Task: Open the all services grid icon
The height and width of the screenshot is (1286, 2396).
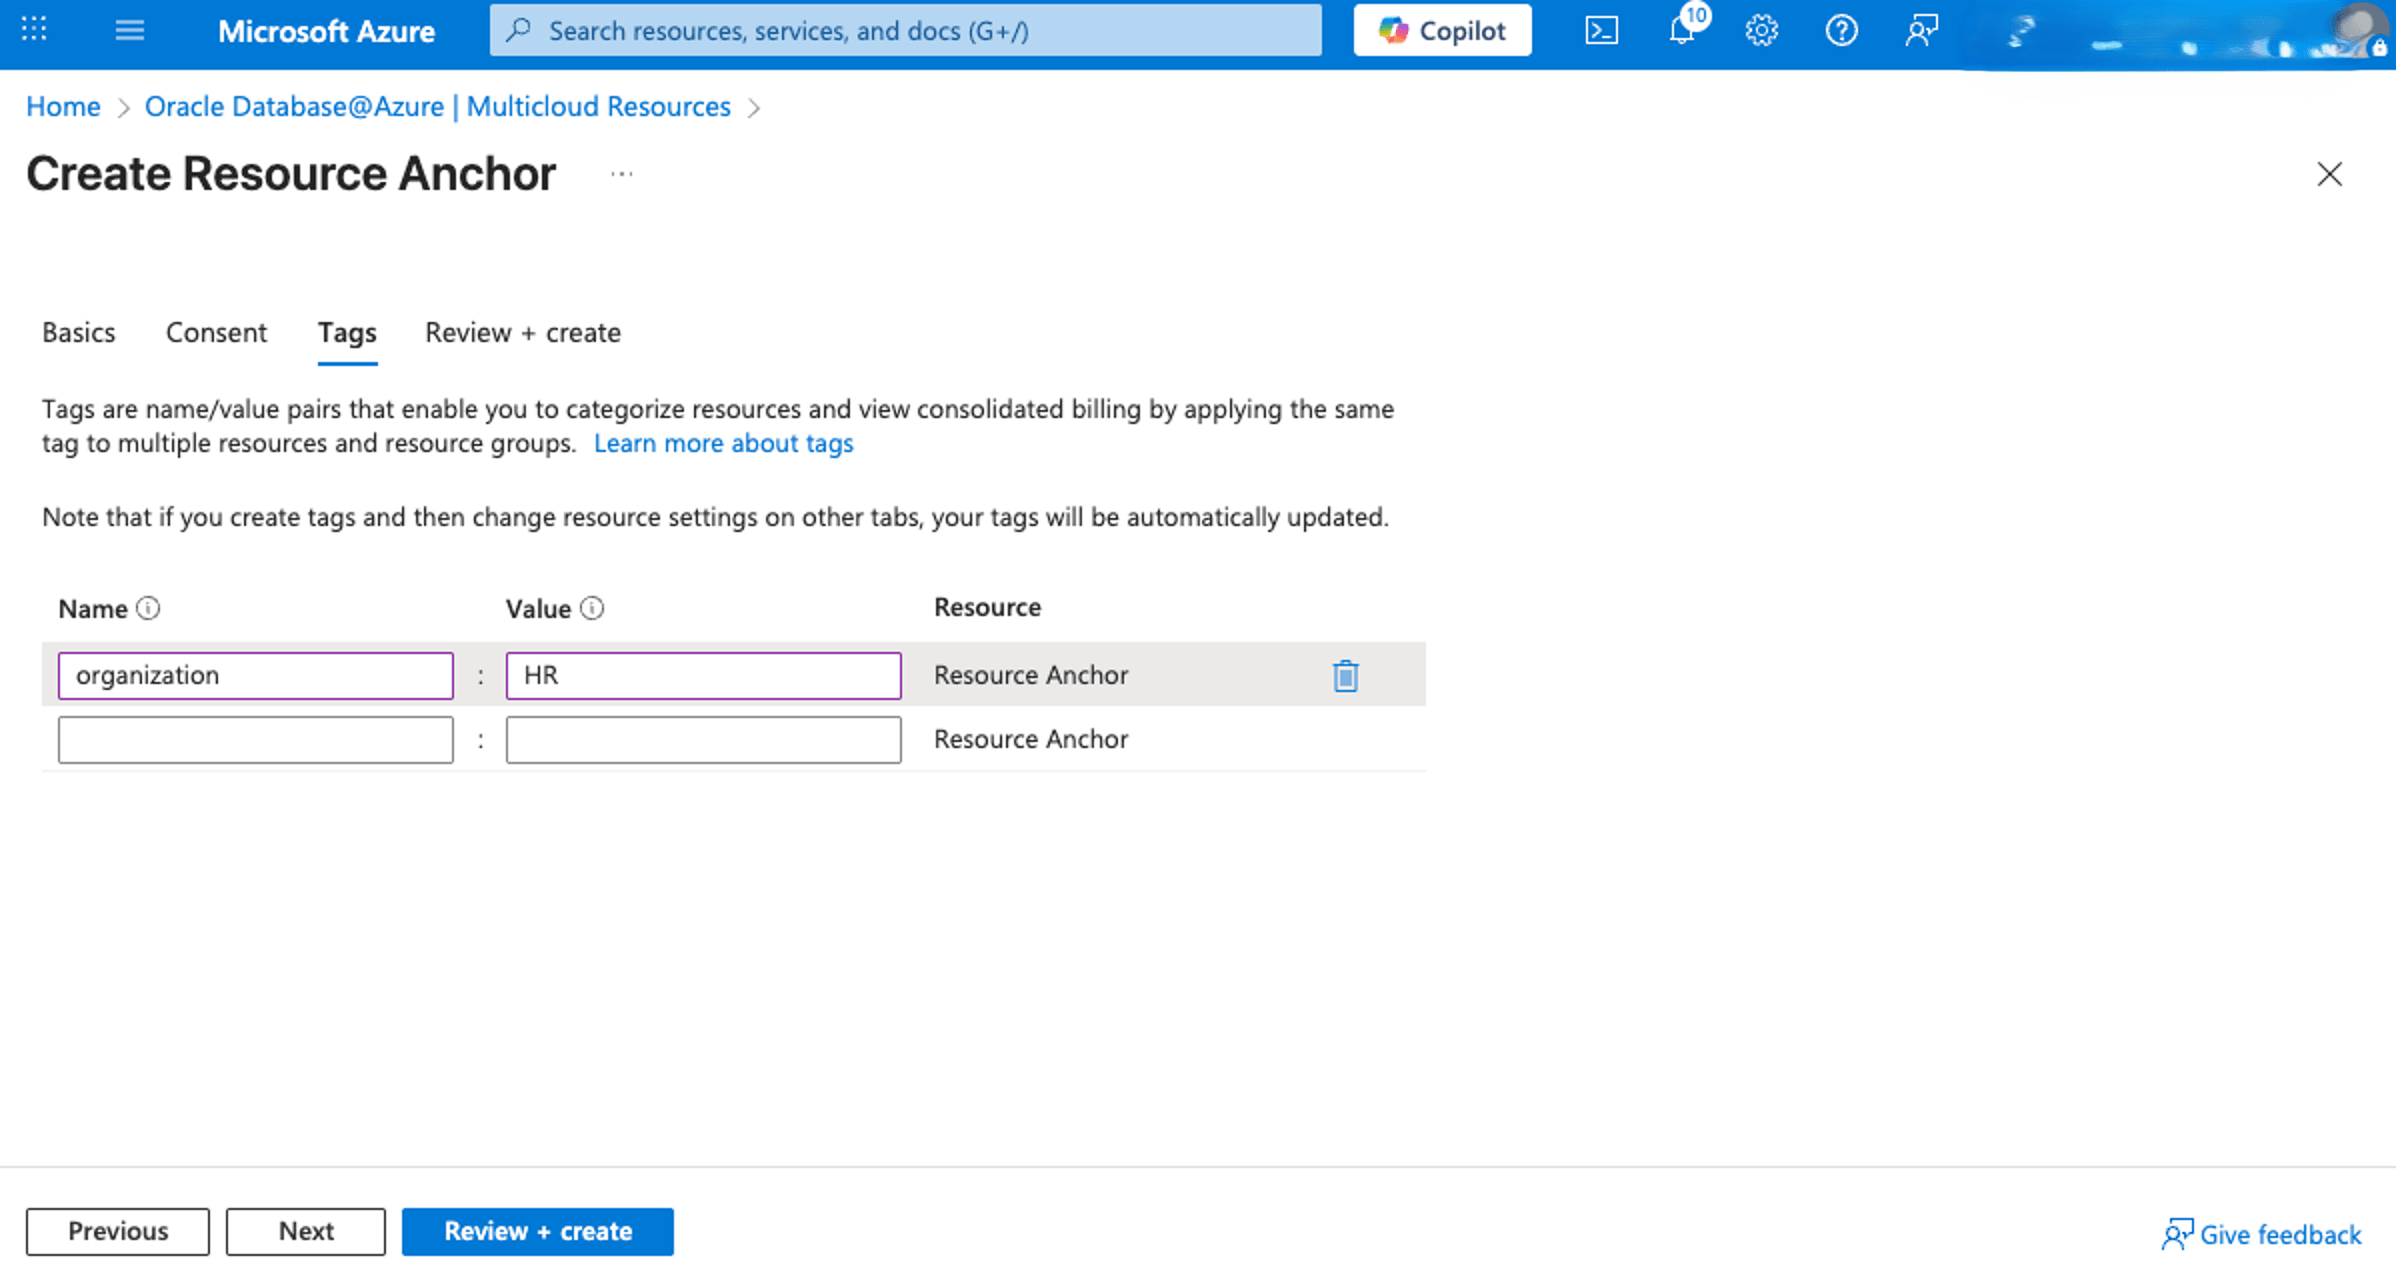Action: [x=33, y=30]
